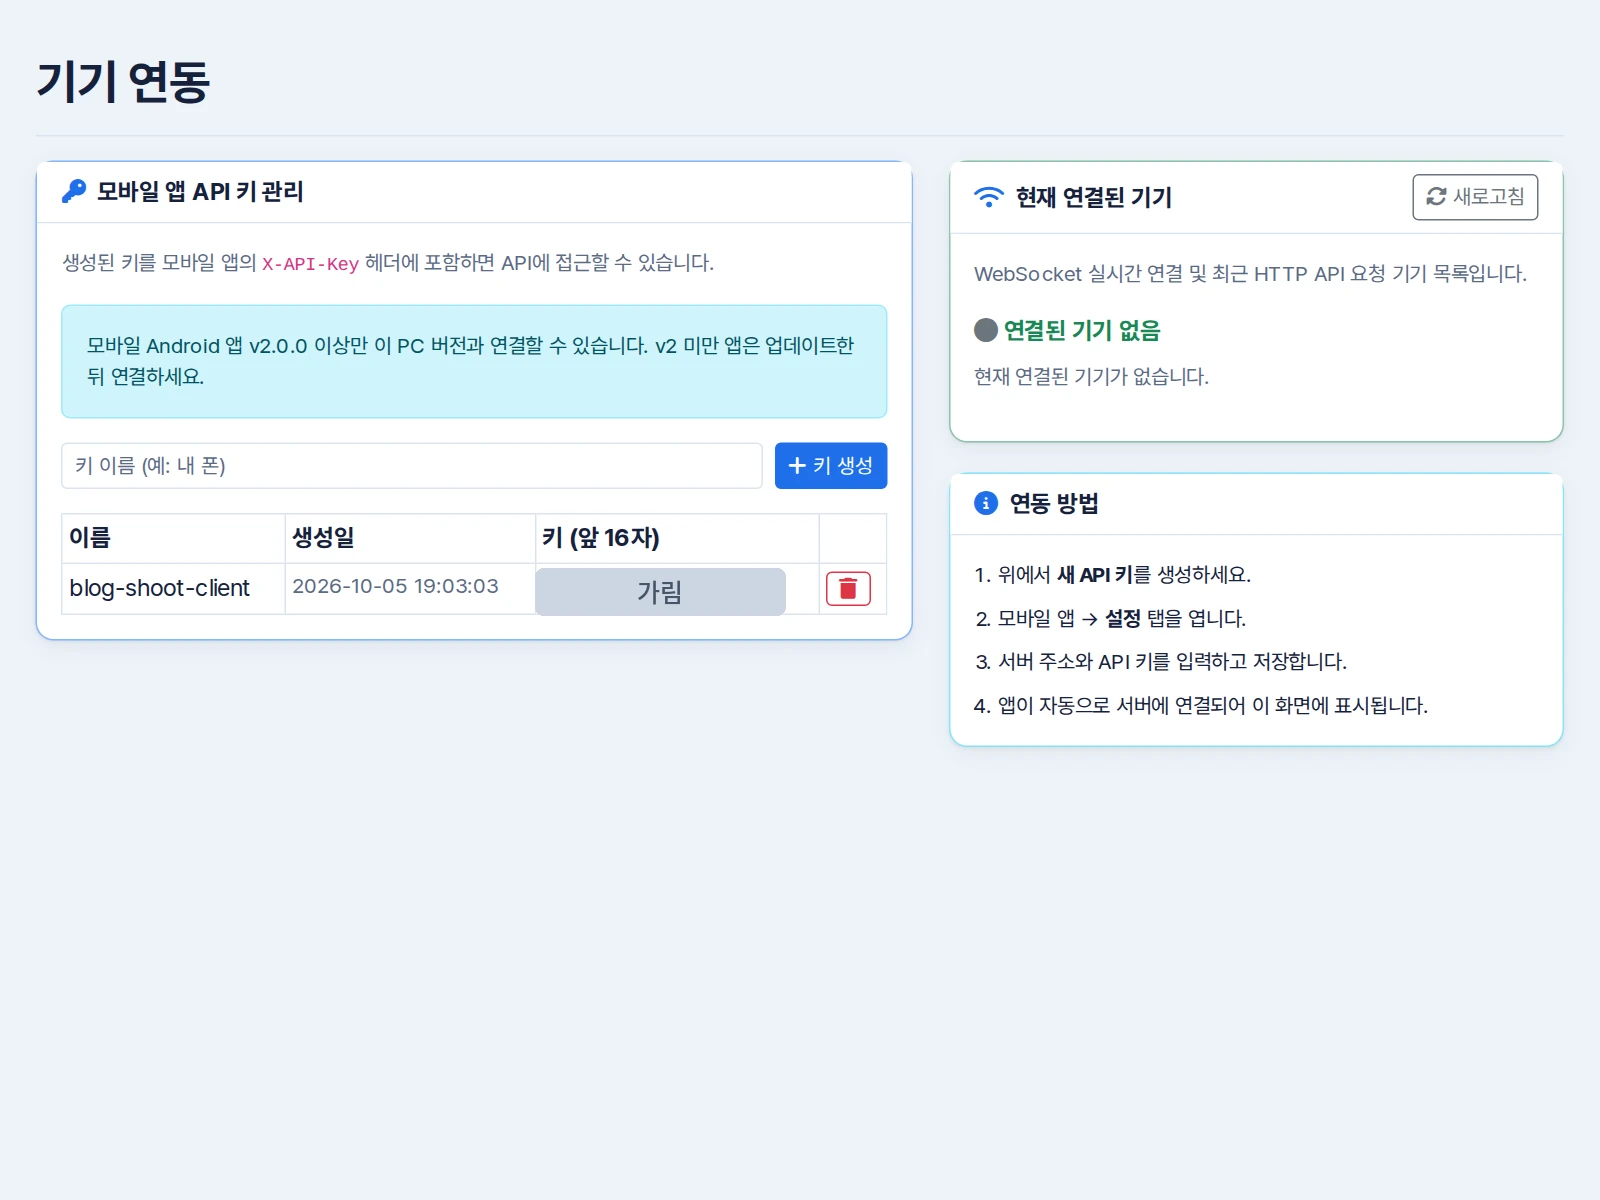The width and height of the screenshot is (1600, 1200).
Task: Click the info icon beside 연동 방법
Action: [x=986, y=503]
